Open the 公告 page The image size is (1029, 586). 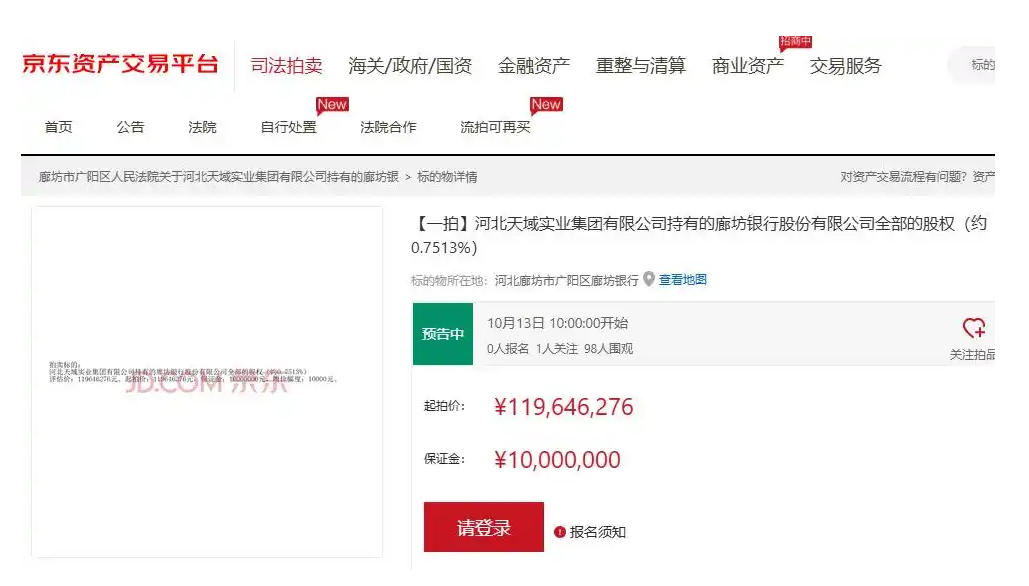(x=130, y=127)
